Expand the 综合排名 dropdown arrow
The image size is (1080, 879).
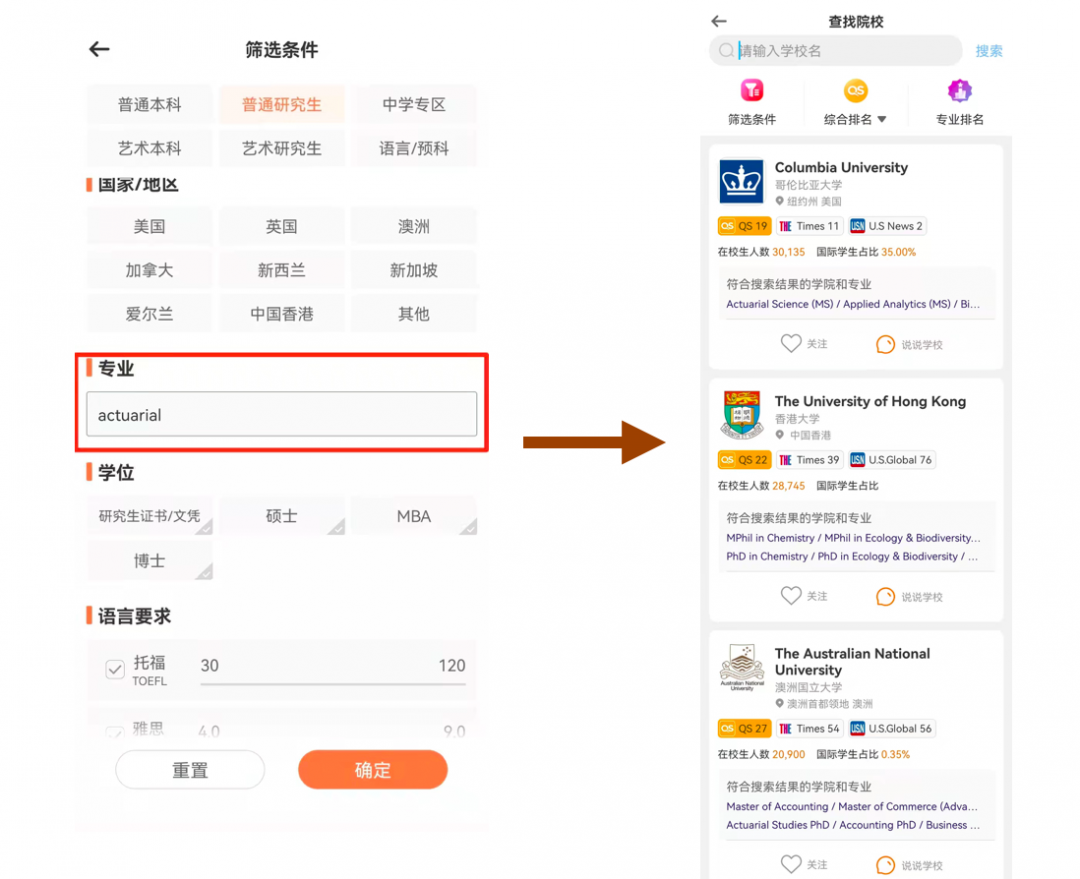coord(882,120)
